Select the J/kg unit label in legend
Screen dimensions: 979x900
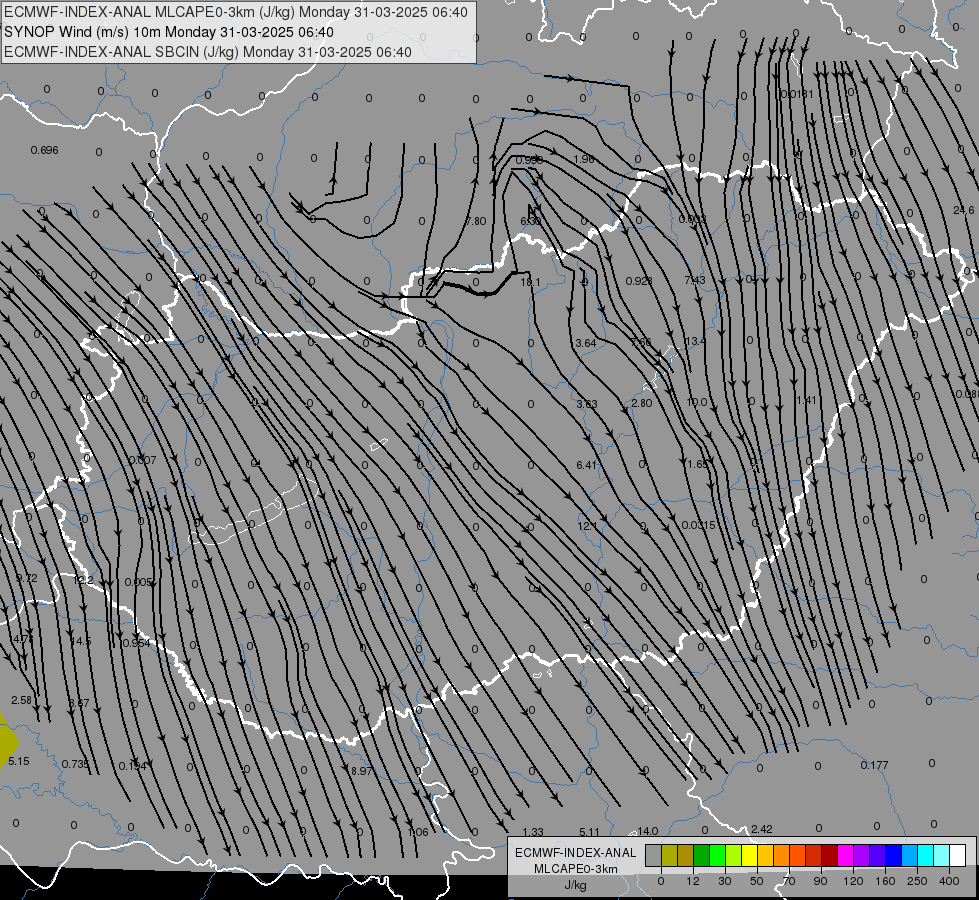pyautogui.click(x=575, y=885)
